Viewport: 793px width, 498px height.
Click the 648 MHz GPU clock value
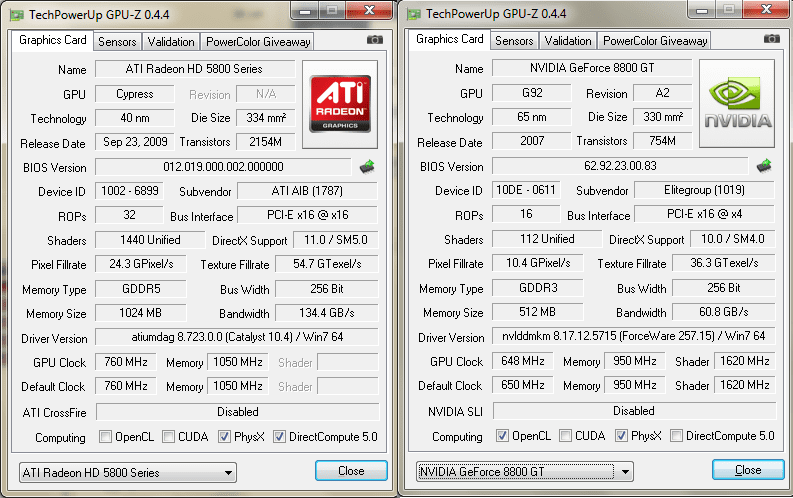(523, 361)
